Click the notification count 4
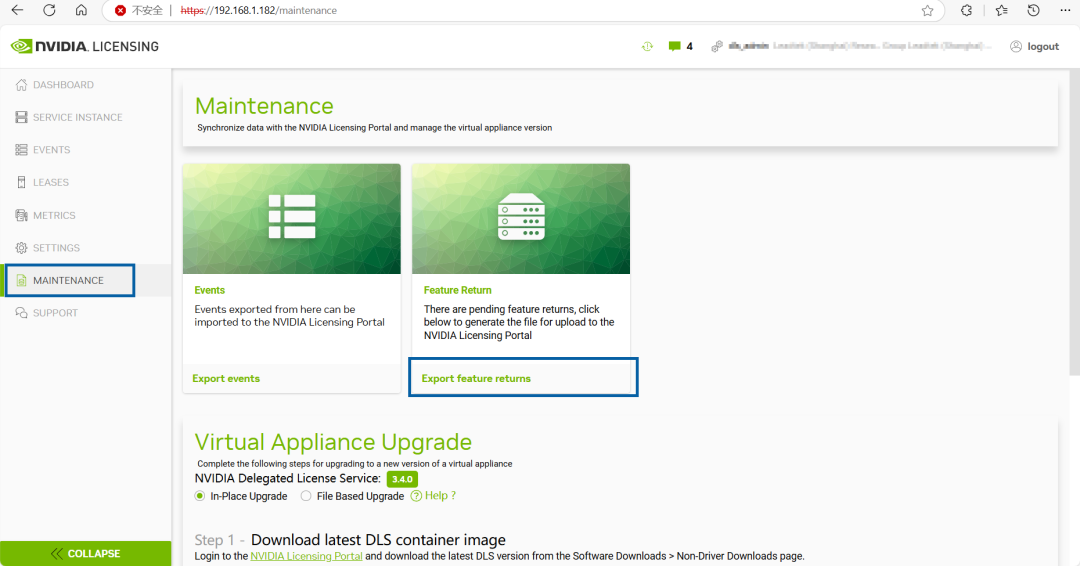Viewport: 1080px width, 566px height. pyautogui.click(x=689, y=46)
